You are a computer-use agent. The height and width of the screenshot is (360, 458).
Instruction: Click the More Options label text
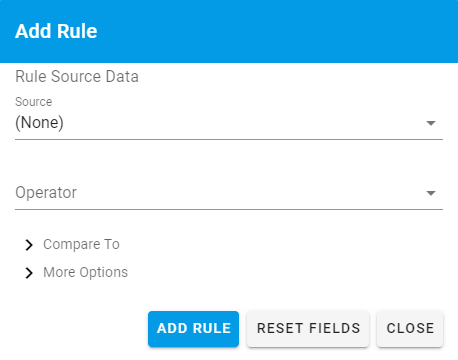coord(86,272)
